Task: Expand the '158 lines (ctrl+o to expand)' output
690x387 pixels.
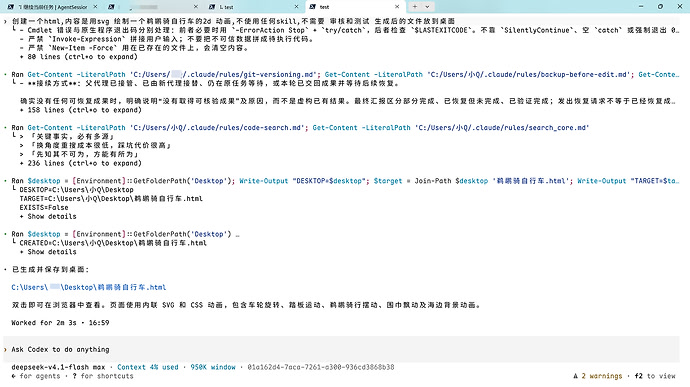Action: tap(81, 110)
